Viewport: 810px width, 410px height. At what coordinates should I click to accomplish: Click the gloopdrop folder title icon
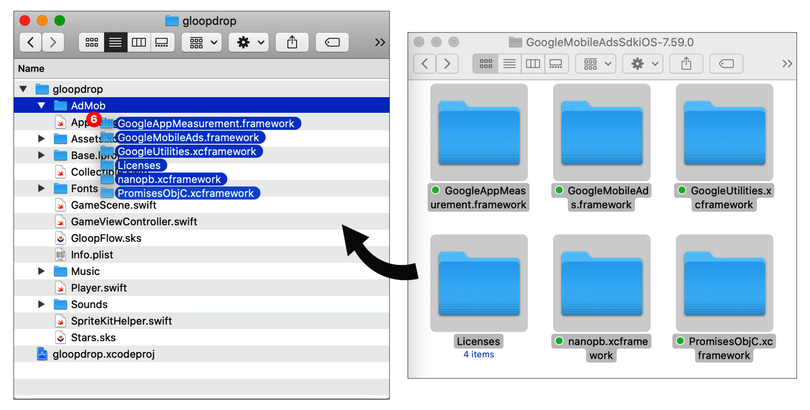[172, 21]
